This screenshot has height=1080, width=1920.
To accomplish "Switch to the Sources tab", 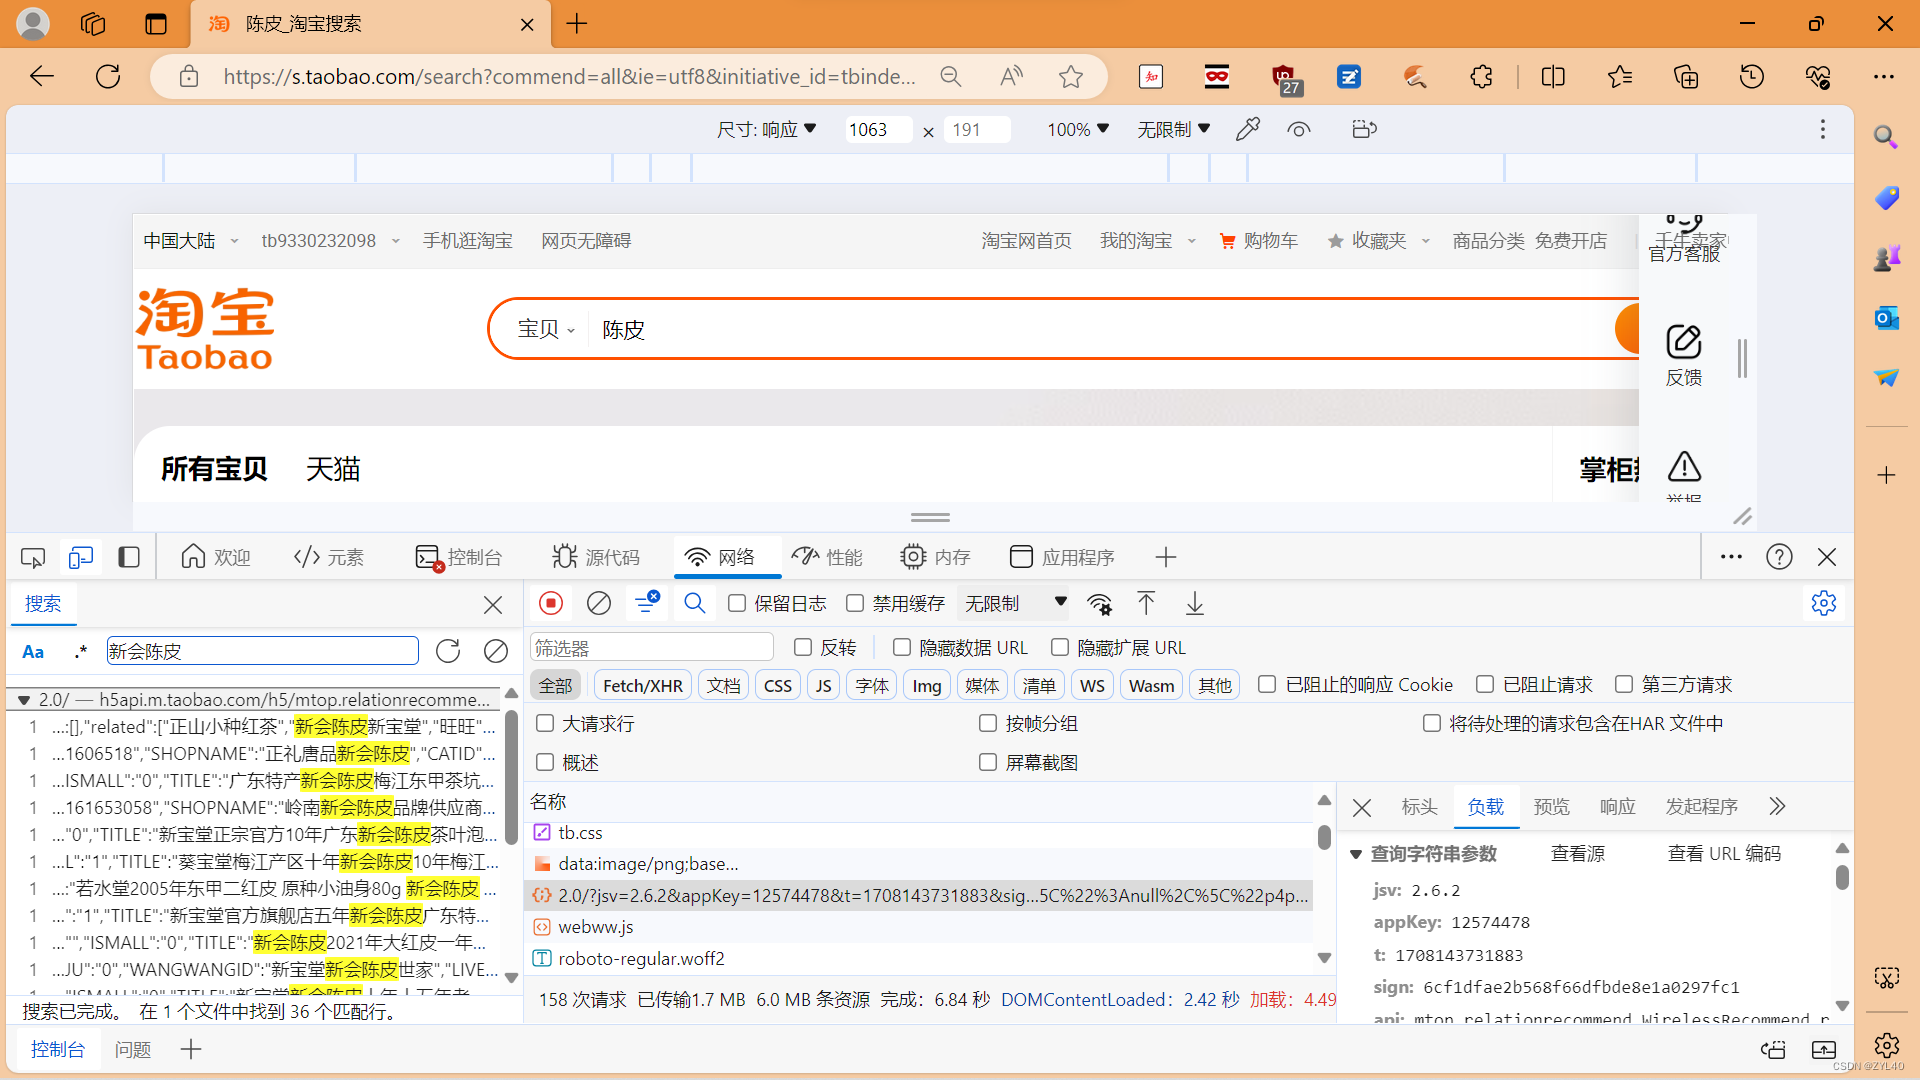I will [x=596, y=557].
